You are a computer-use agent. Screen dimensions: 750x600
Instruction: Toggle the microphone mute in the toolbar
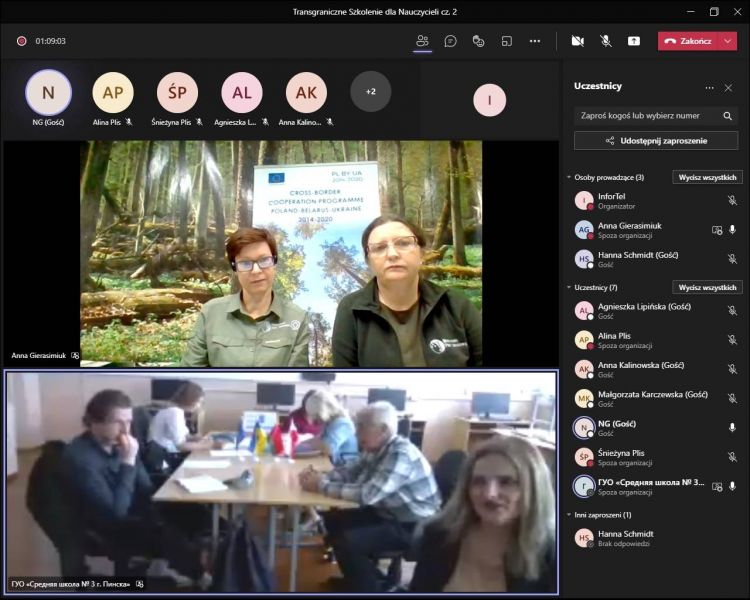coord(606,41)
